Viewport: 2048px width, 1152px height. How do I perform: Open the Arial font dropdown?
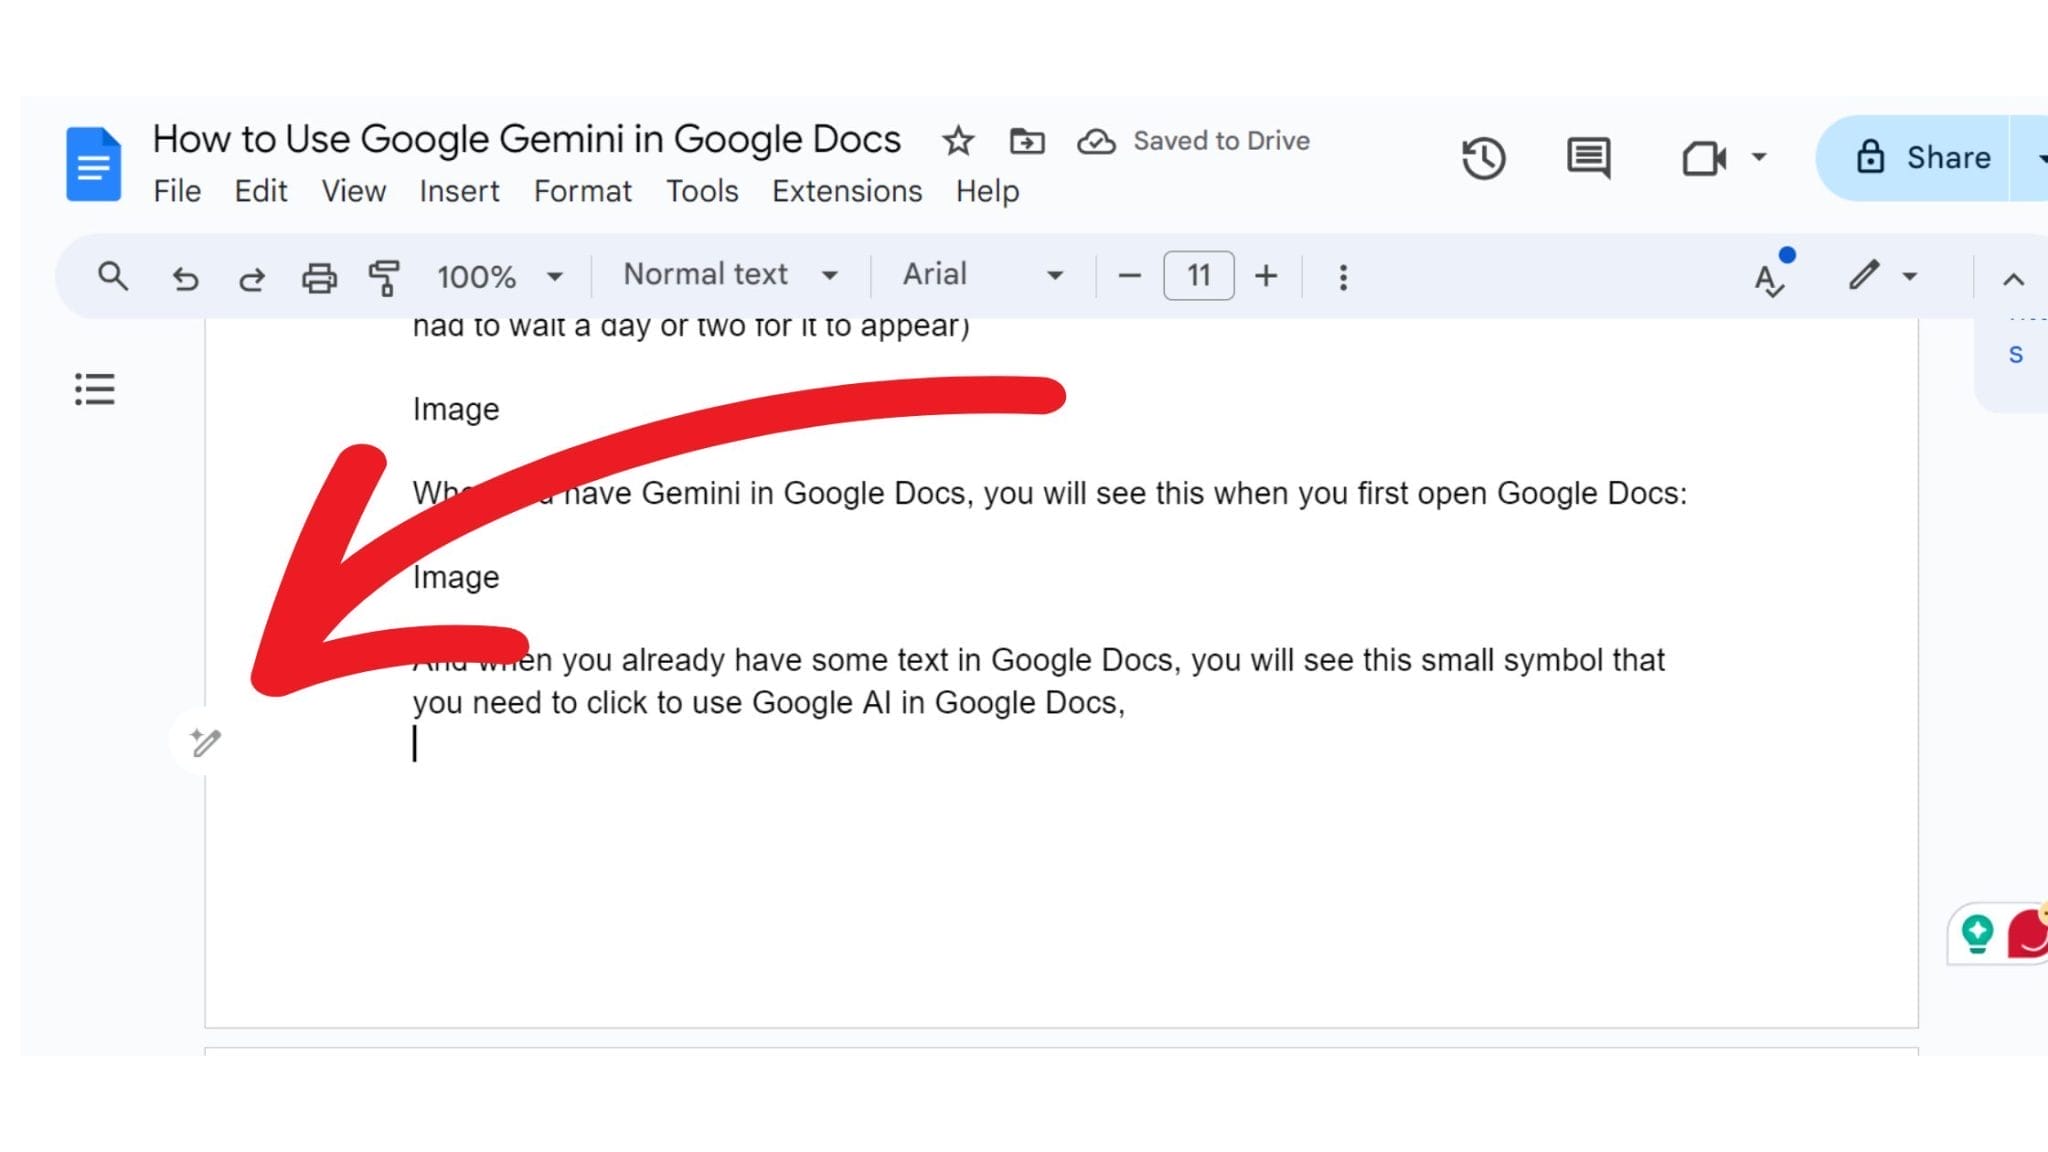pos(980,275)
